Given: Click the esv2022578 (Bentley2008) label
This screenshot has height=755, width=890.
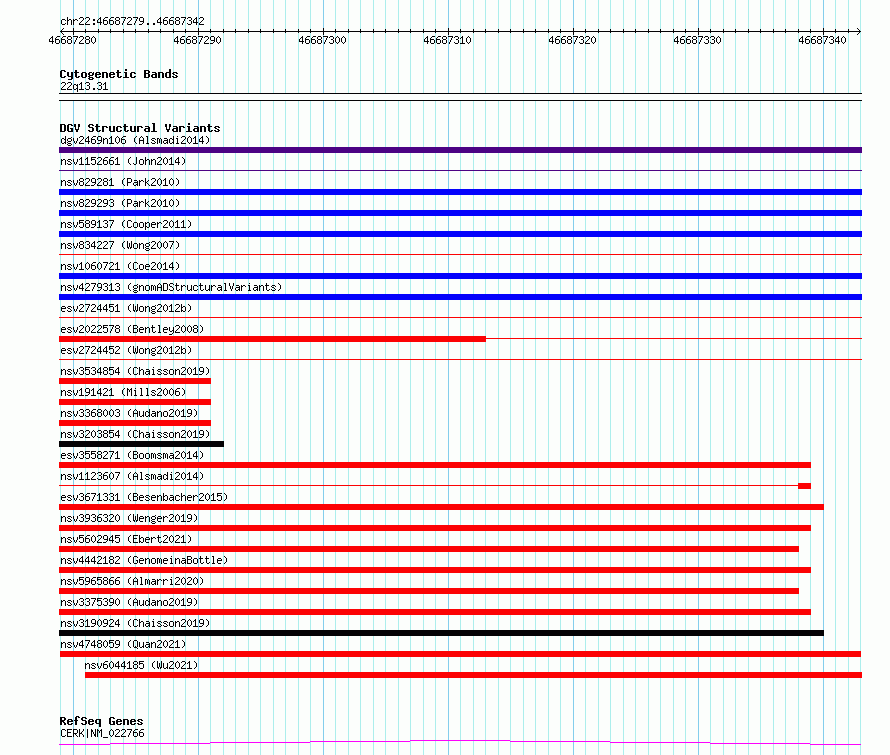Looking at the screenshot, I should pyautogui.click(x=132, y=329).
